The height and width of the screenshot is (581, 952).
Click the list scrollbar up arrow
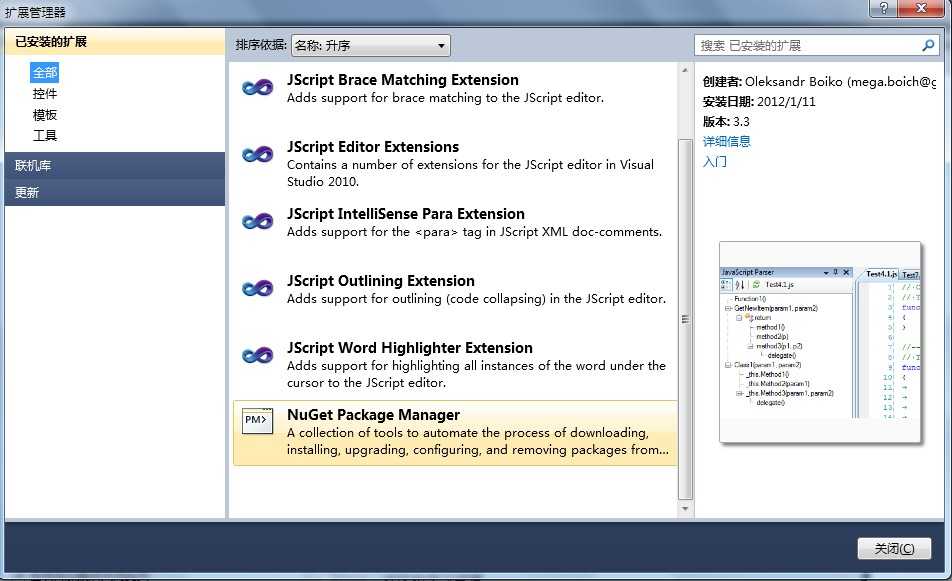[x=685, y=70]
